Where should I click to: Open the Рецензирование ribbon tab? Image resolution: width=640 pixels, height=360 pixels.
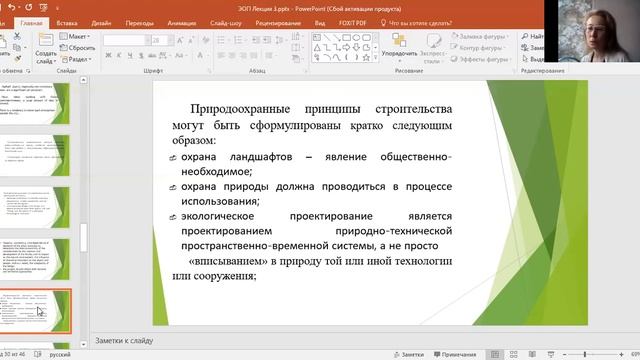coord(278,23)
